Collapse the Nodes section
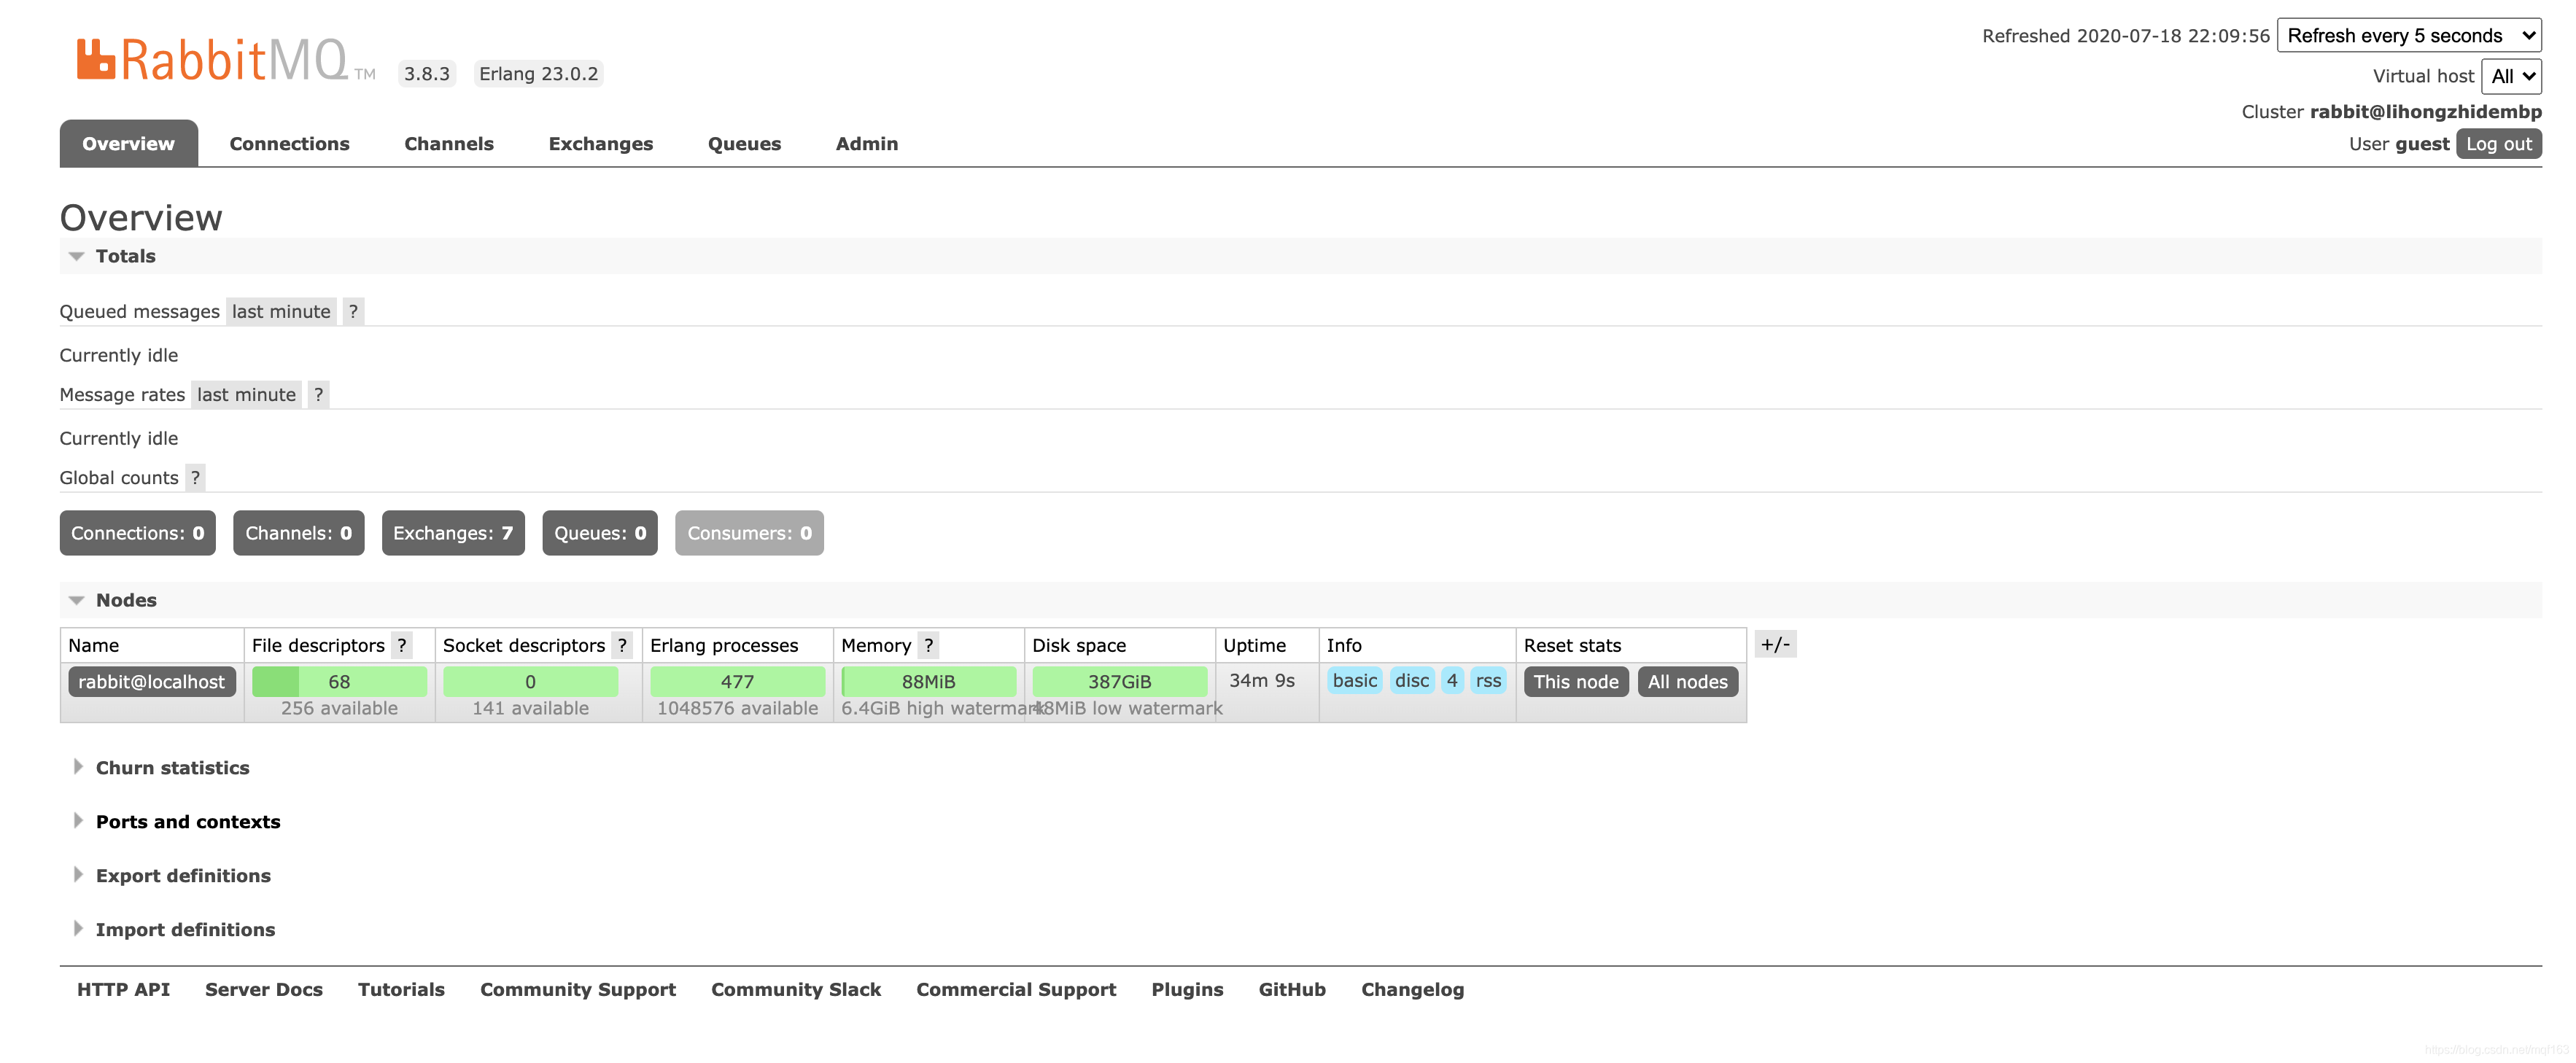Viewport: 2576px width, 1063px height. click(126, 600)
